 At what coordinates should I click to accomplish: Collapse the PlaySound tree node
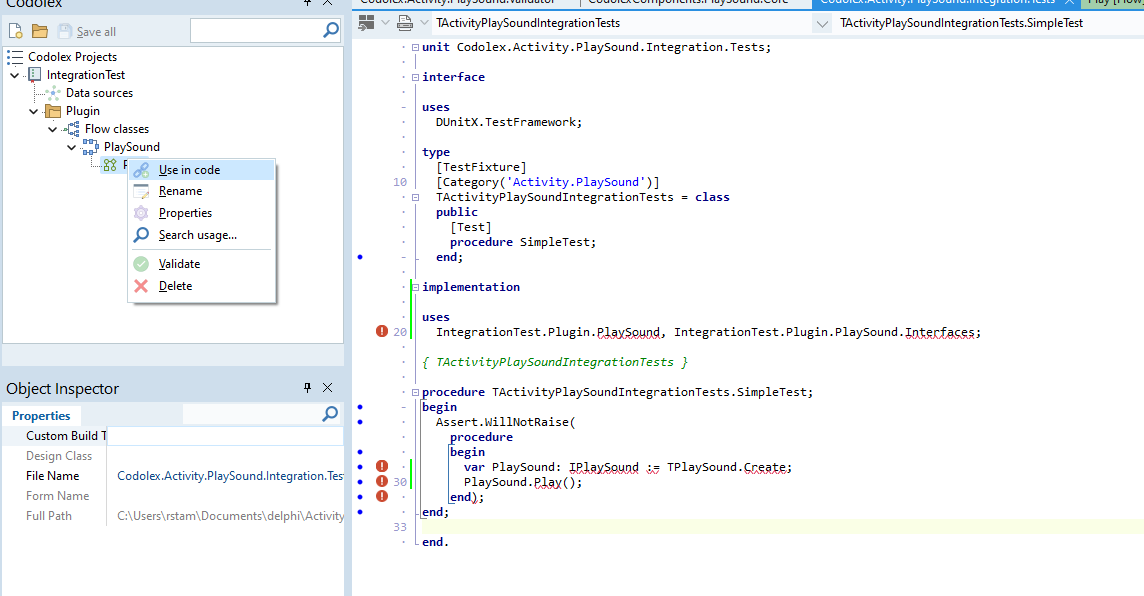tap(72, 147)
